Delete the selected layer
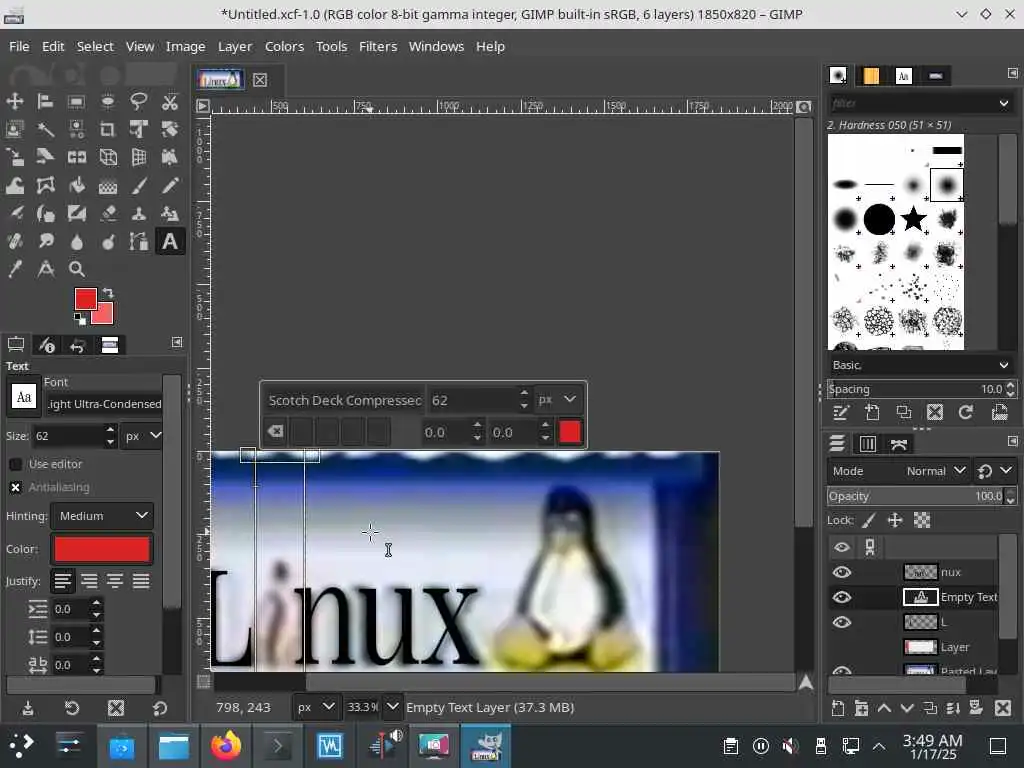1024x768 pixels. [1003, 708]
